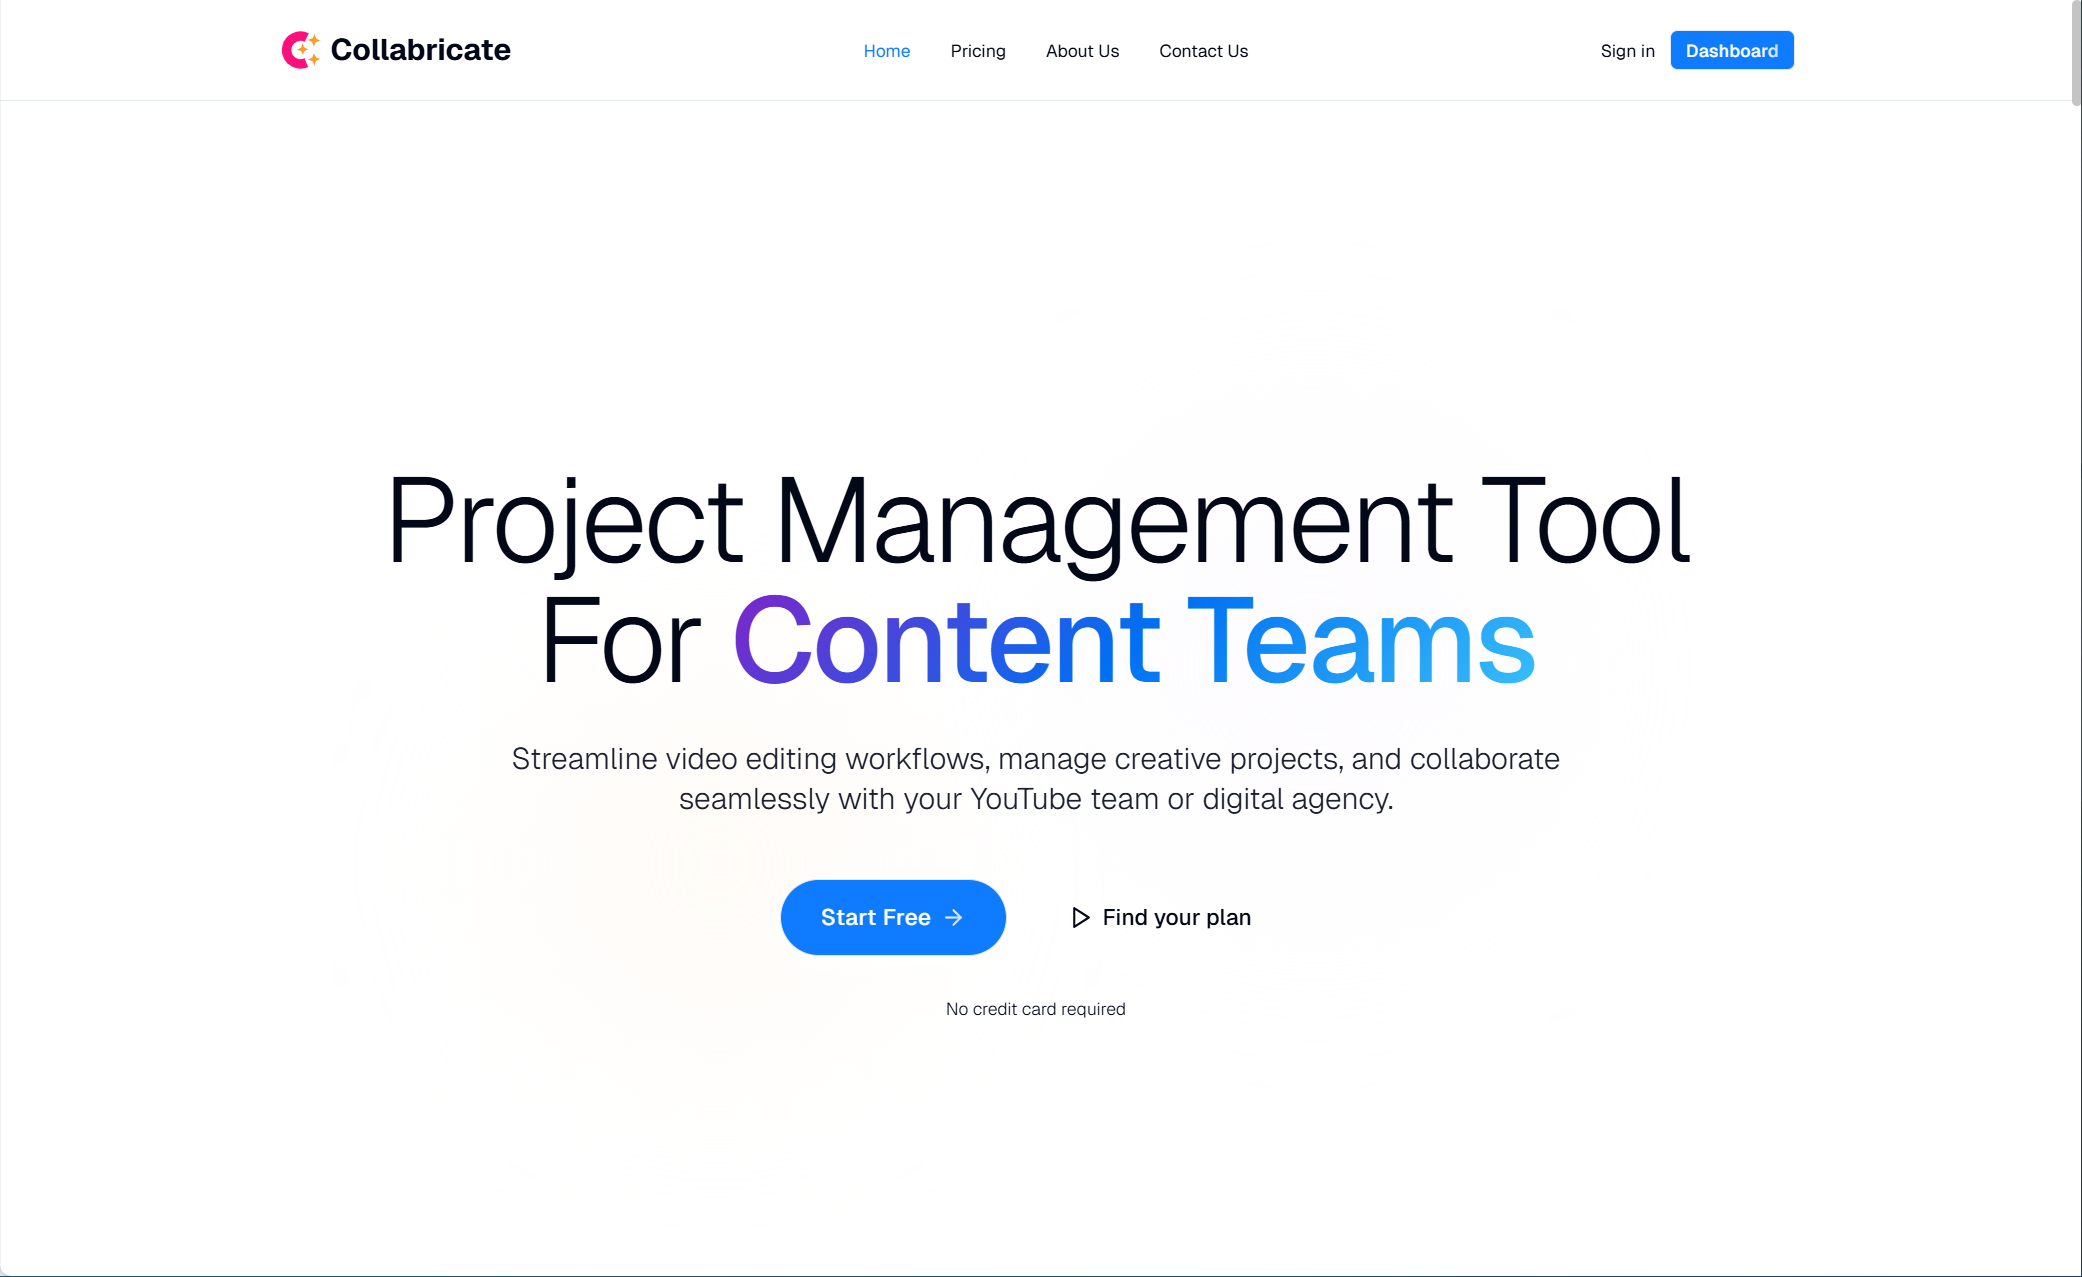Go to the Pricing page
The height and width of the screenshot is (1277, 2082).
(978, 51)
